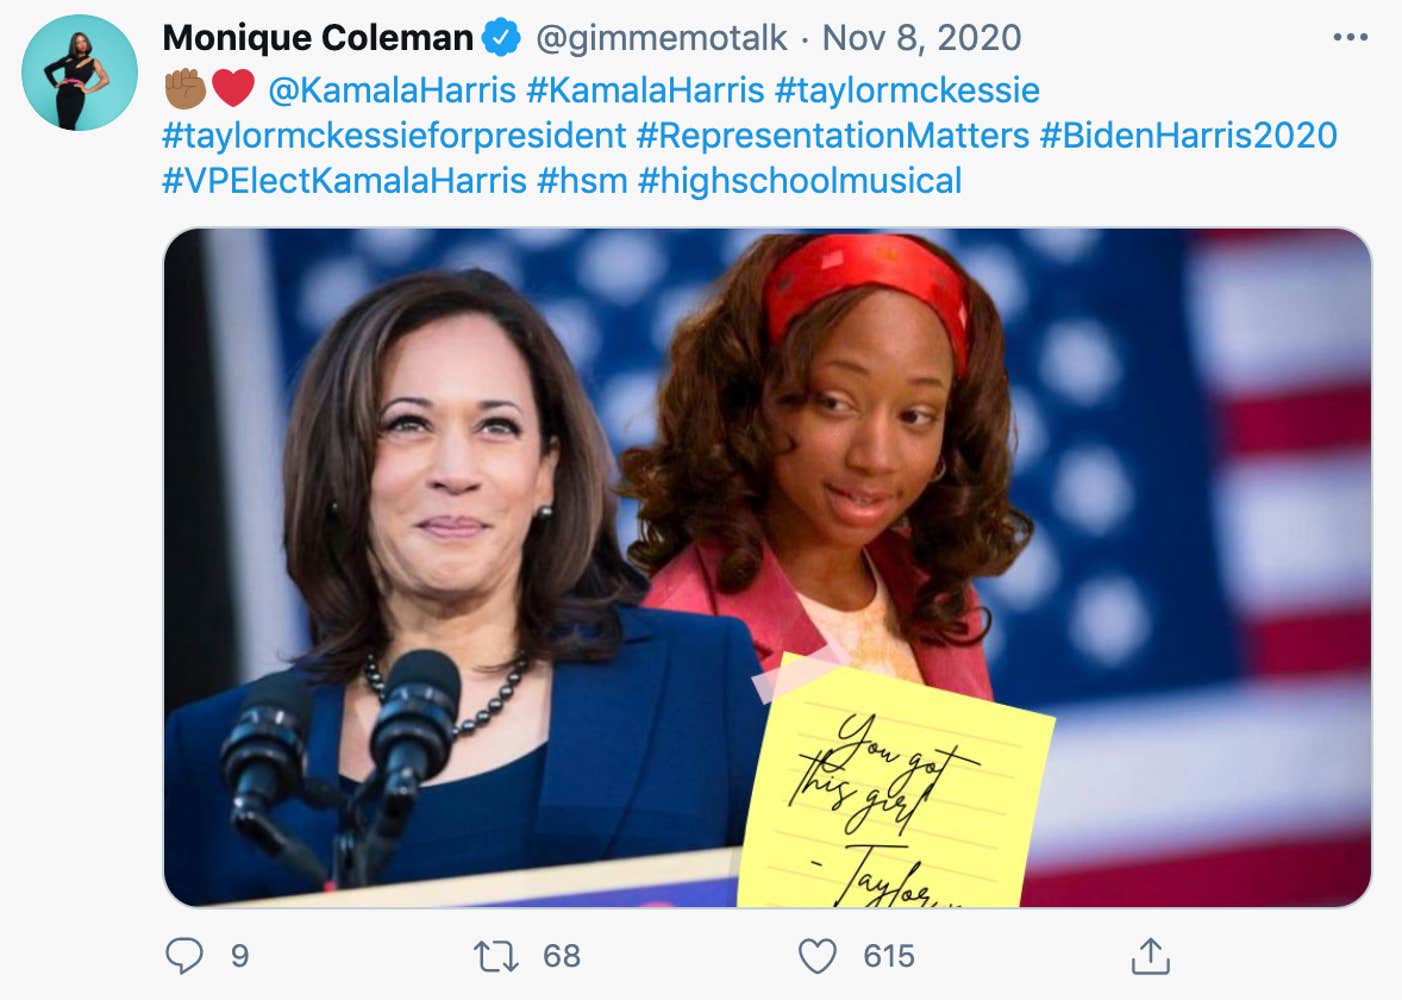Click the @KamalaHarris mention
The height and width of the screenshot is (1000, 1402).
(392, 90)
